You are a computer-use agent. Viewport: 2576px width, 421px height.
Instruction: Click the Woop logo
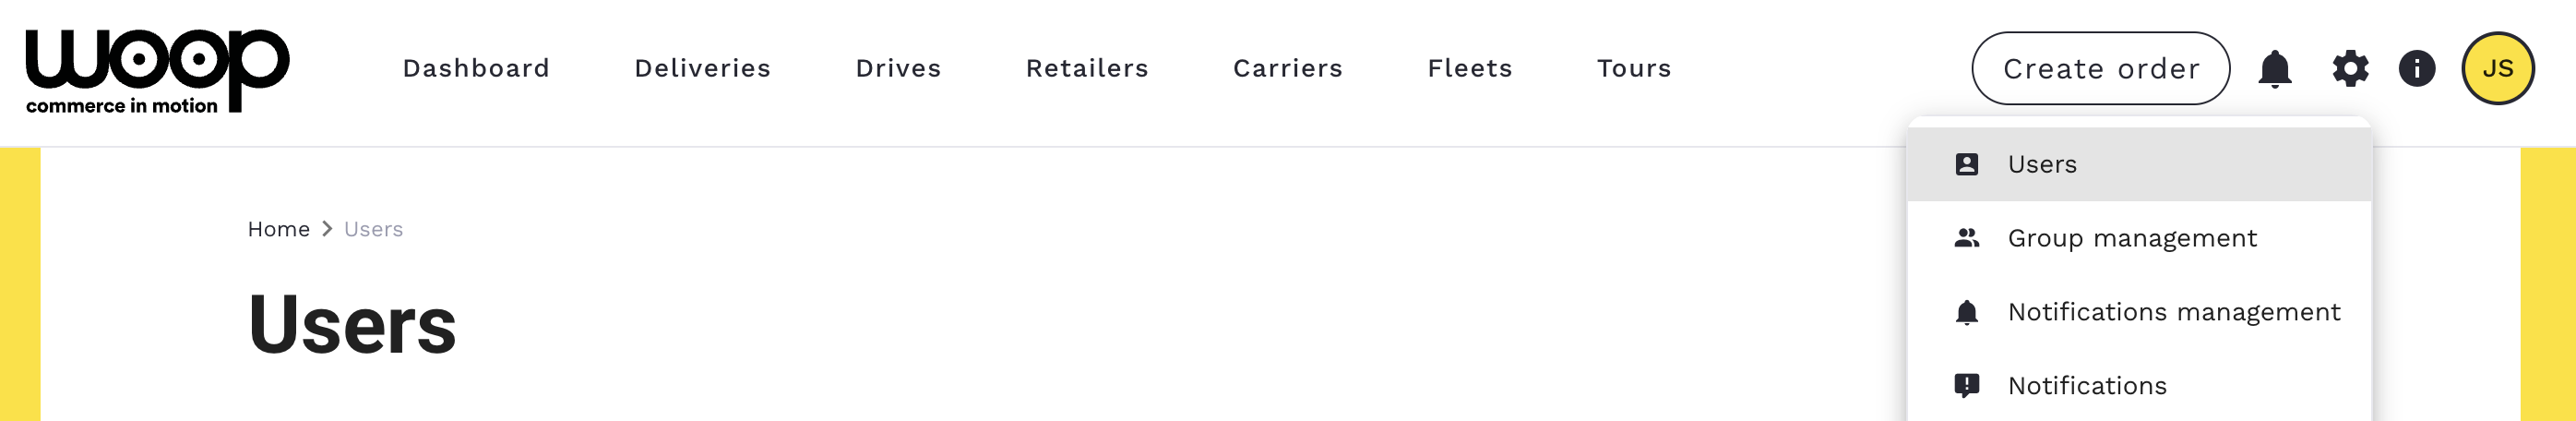tap(157, 70)
